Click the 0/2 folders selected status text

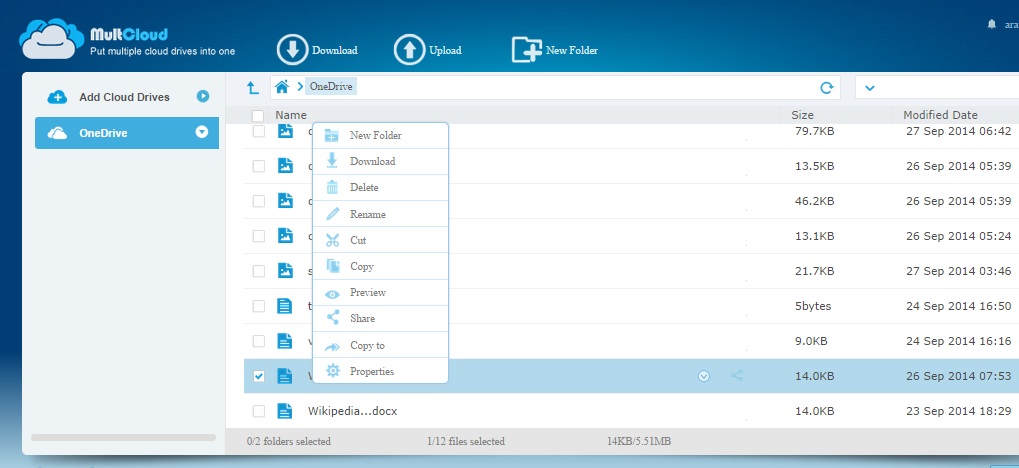tap(289, 441)
